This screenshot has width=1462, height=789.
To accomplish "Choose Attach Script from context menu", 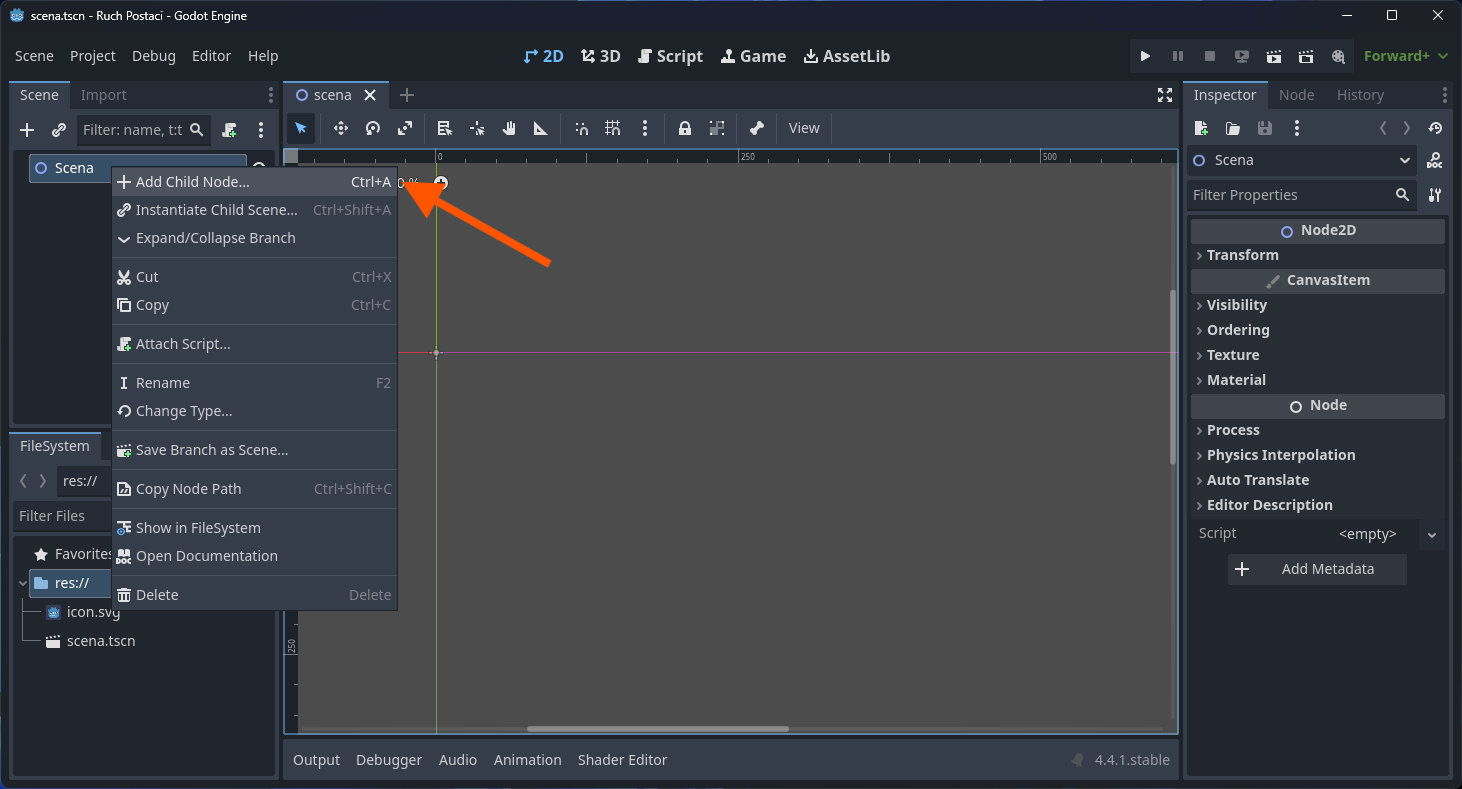I will coord(254,344).
